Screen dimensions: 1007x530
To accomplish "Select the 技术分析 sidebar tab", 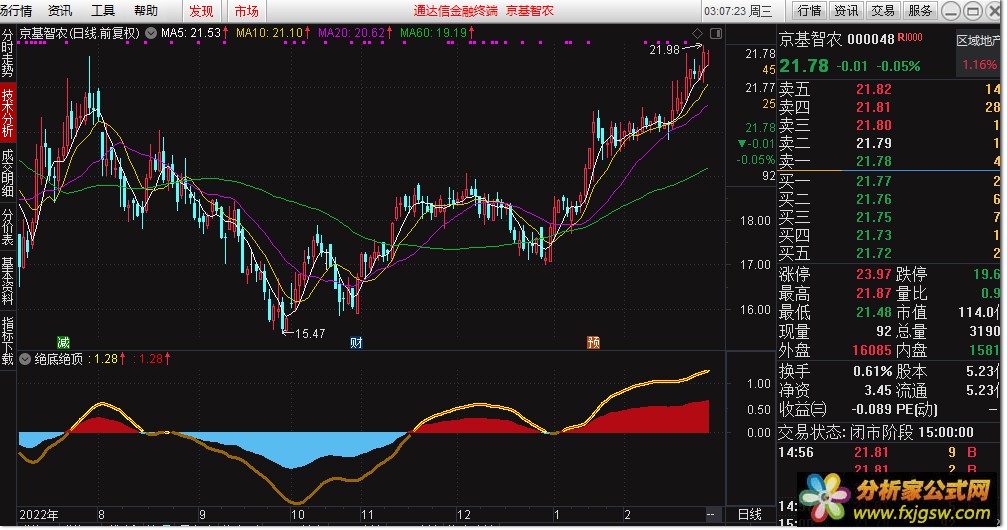I will point(7,112).
